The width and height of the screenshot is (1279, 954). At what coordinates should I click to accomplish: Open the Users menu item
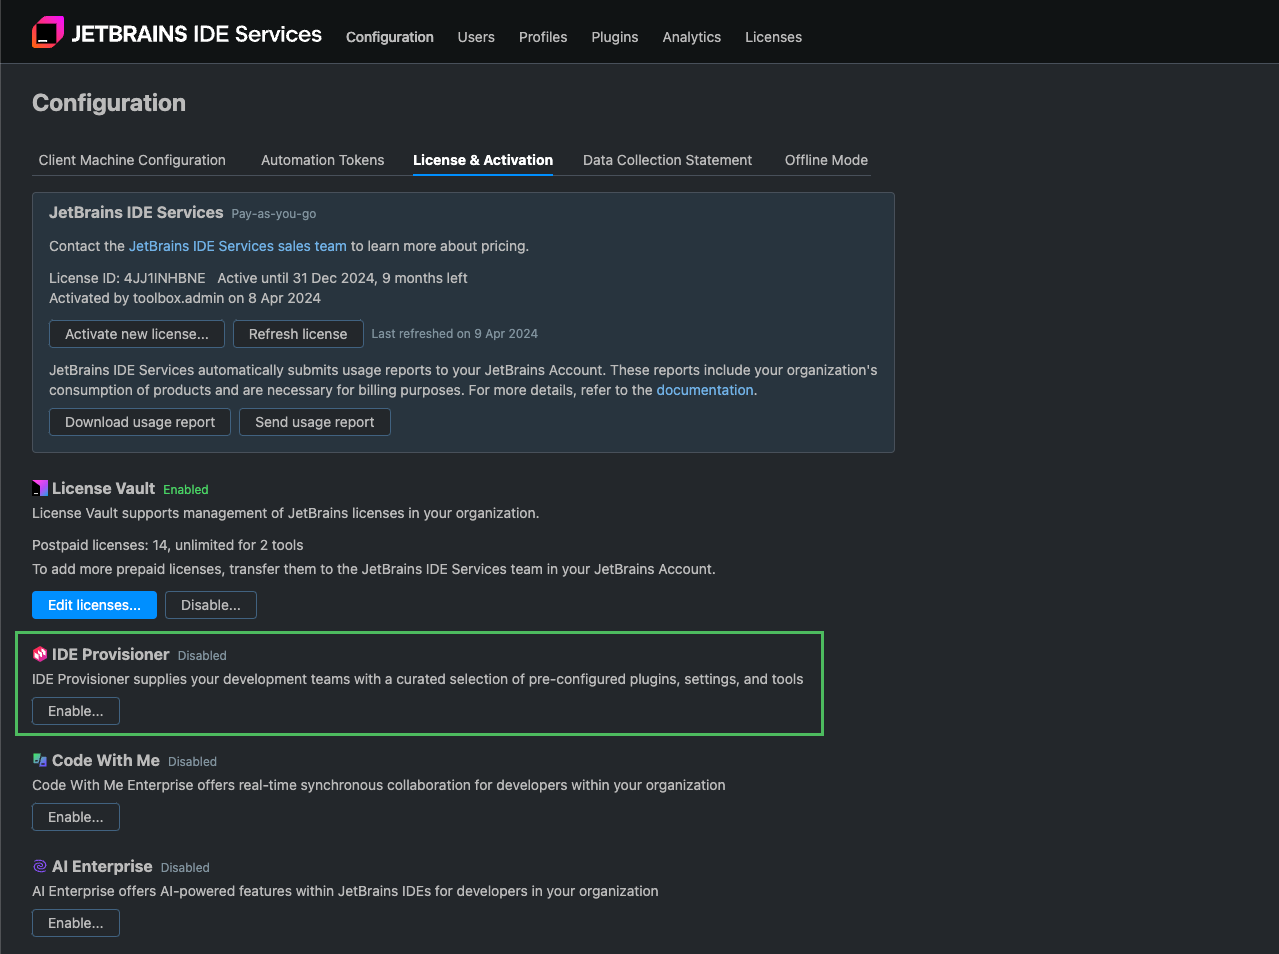[476, 37]
